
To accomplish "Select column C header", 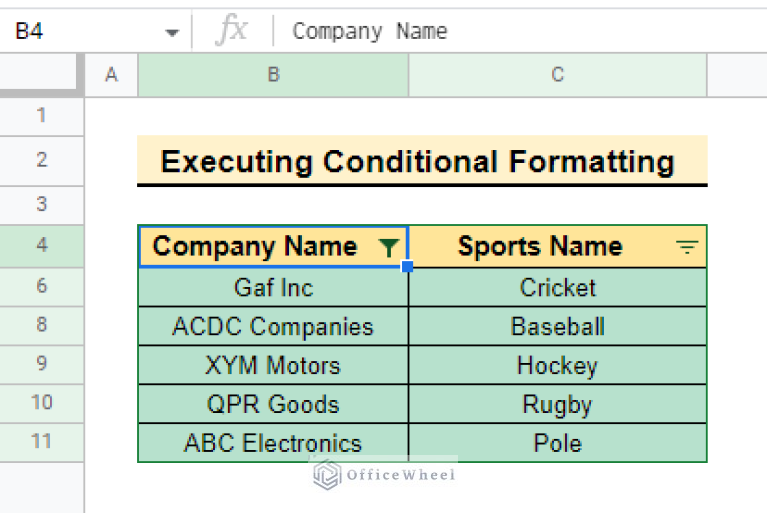I will (558, 75).
